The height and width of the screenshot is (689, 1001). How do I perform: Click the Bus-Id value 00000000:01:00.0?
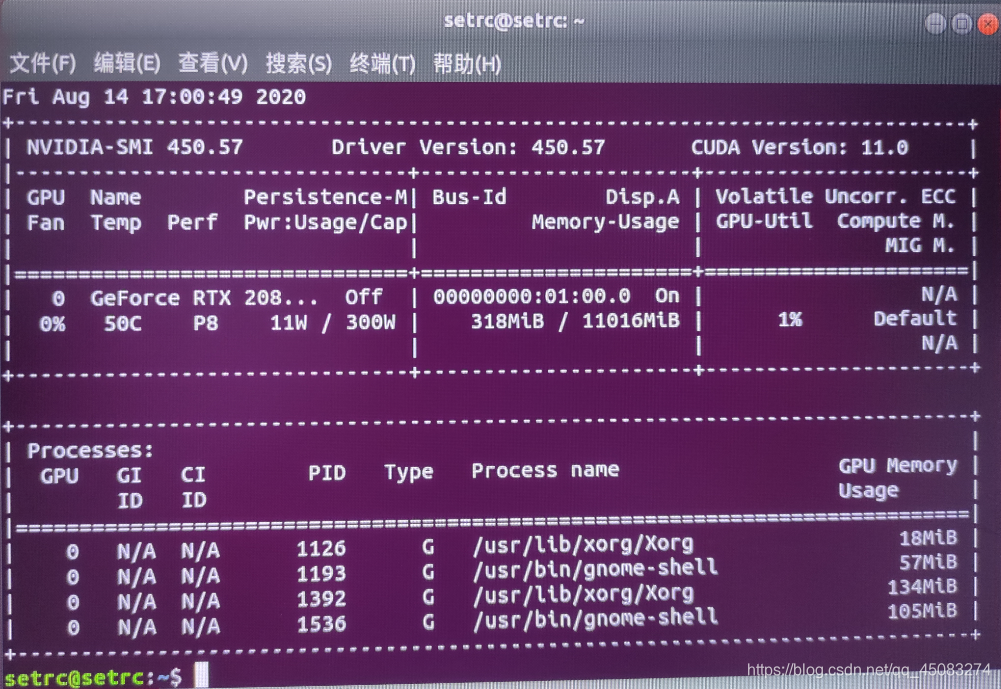tap(532, 296)
